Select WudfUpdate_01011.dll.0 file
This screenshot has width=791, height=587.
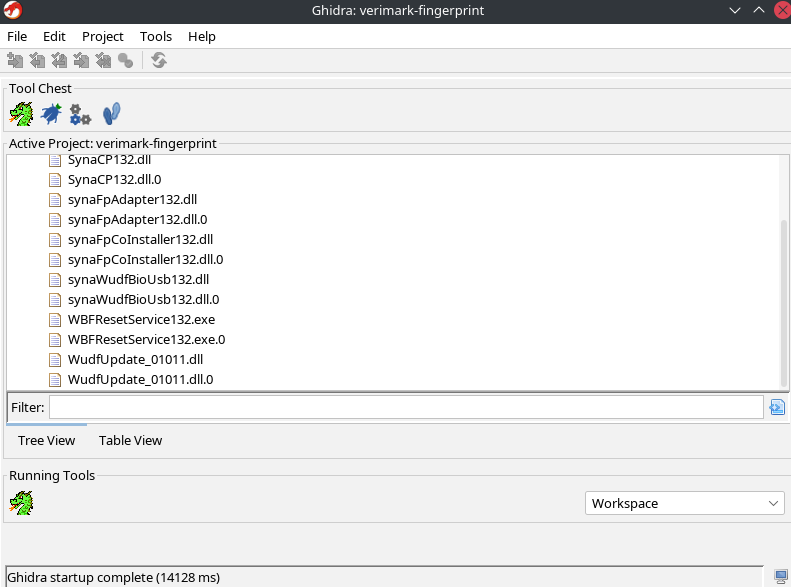click(140, 379)
